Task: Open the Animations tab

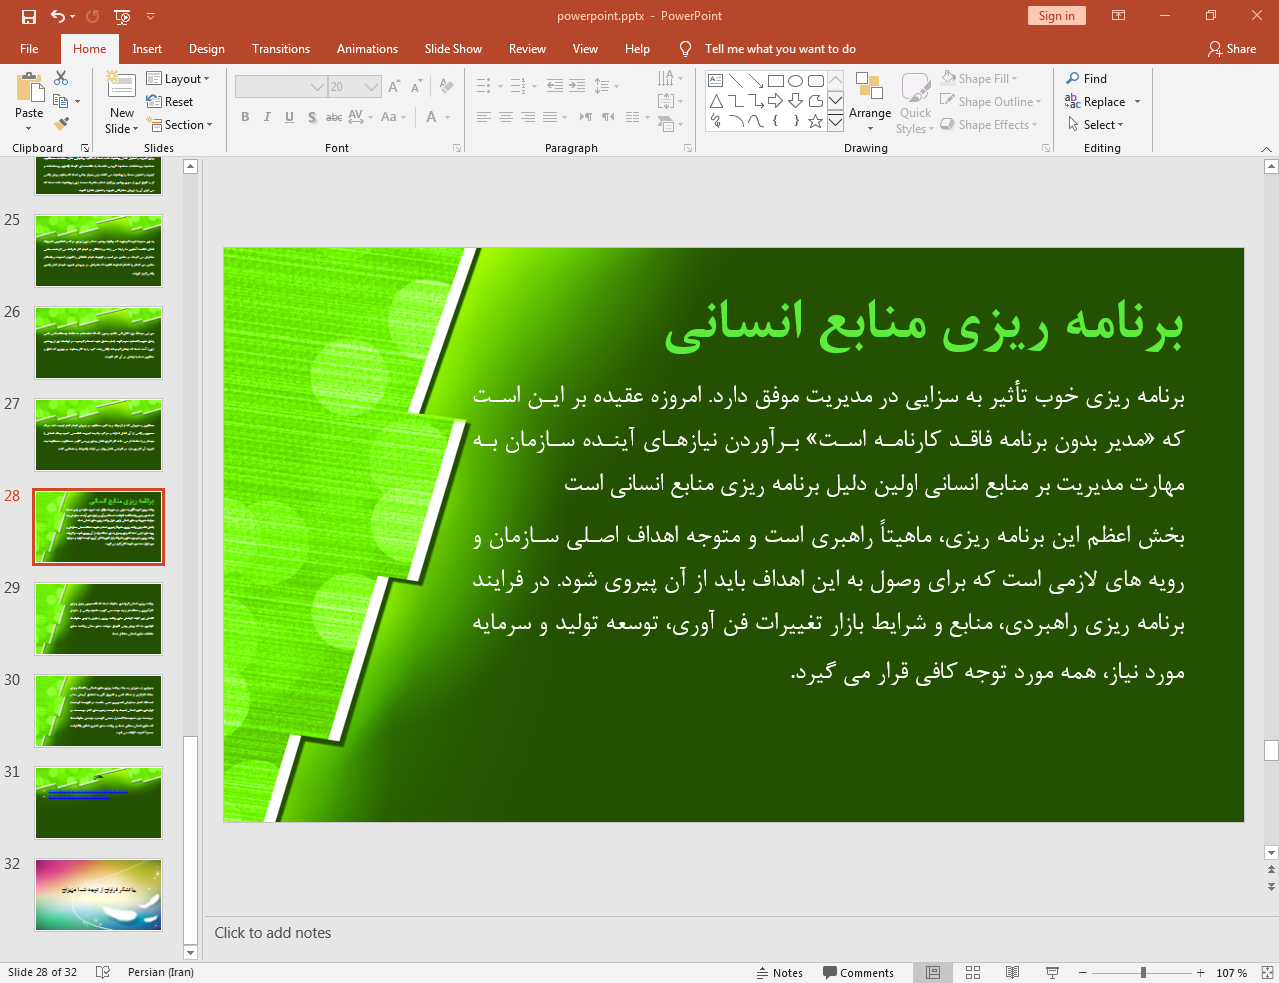Action: coord(367,49)
